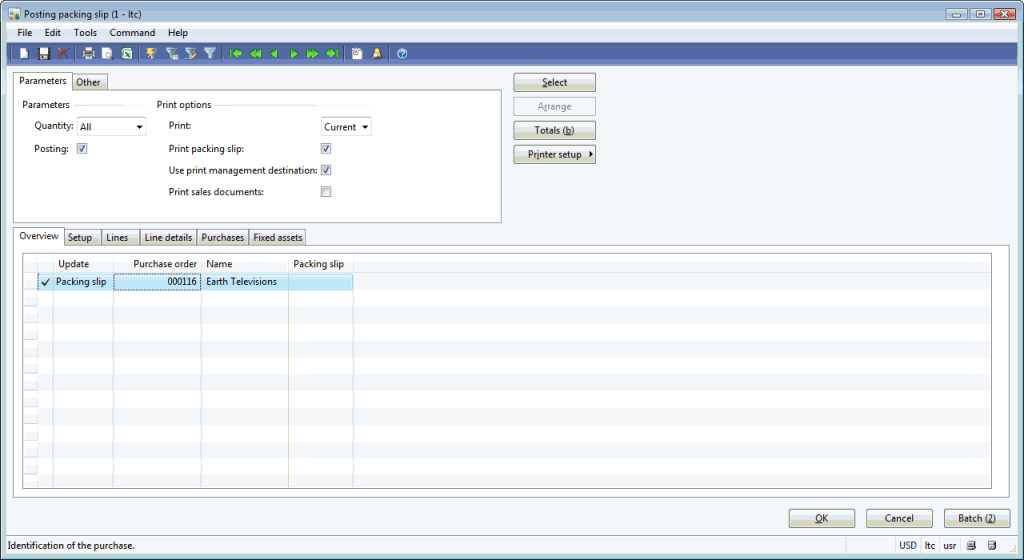Go to first record arrow icon

coord(235,54)
